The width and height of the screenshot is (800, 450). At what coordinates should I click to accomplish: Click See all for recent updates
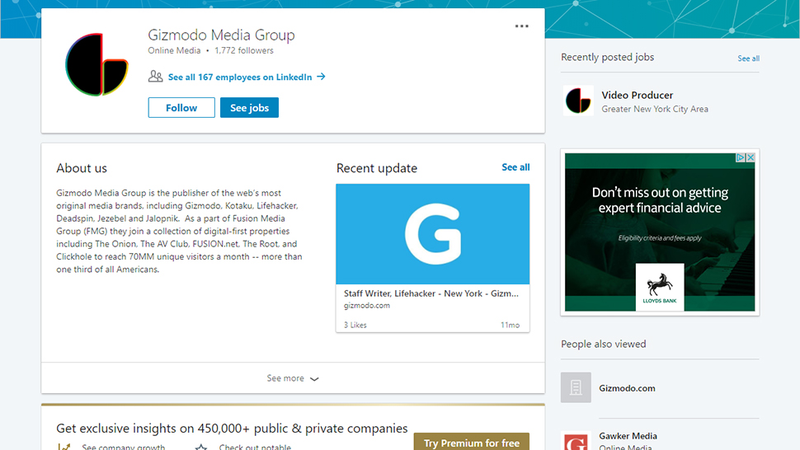(x=515, y=167)
